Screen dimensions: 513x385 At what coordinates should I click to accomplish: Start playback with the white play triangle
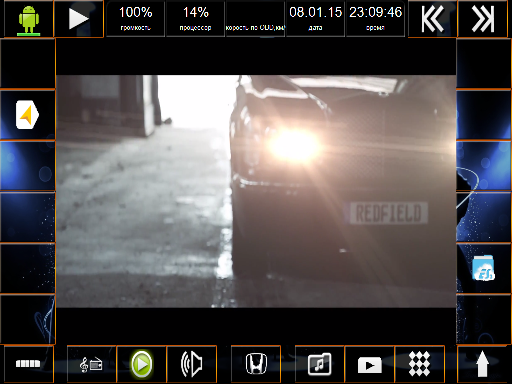(x=79, y=19)
